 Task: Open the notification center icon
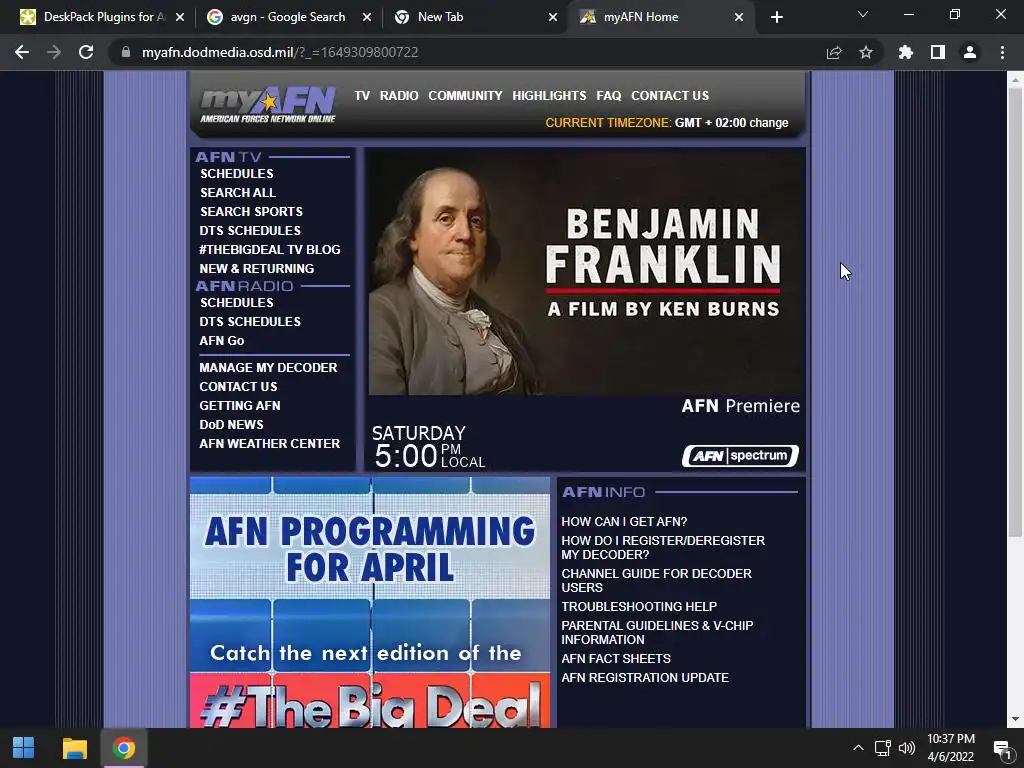(1002, 748)
